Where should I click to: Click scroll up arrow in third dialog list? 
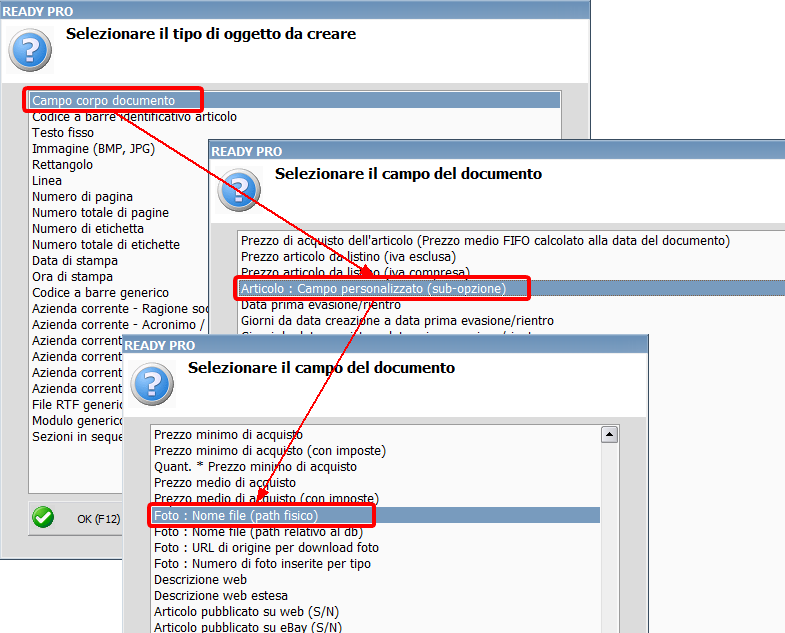click(x=609, y=435)
